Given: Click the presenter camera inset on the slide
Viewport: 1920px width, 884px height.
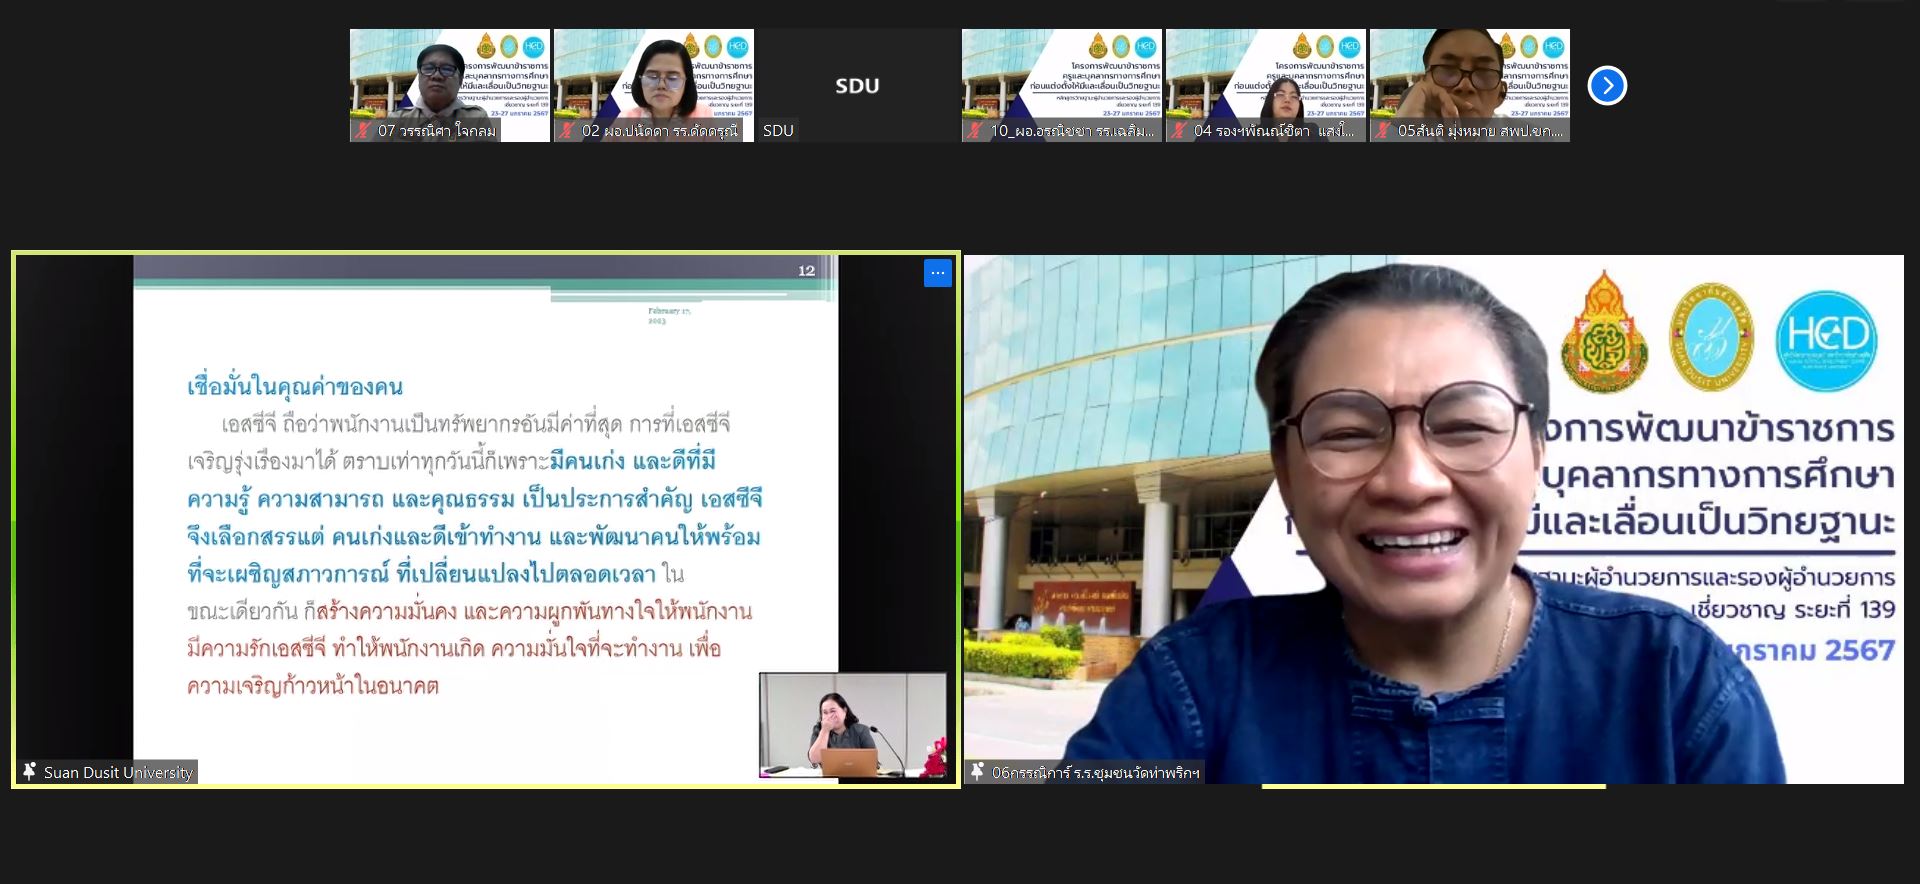Looking at the screenshot, I should pyautogui.click(x=852, y=725).
